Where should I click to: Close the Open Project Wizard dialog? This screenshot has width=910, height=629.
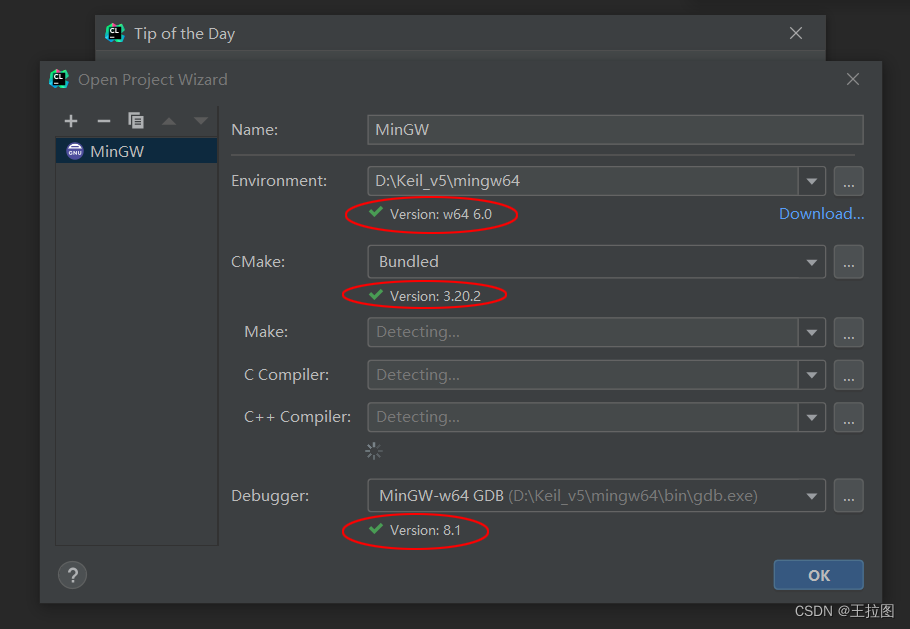853,79
